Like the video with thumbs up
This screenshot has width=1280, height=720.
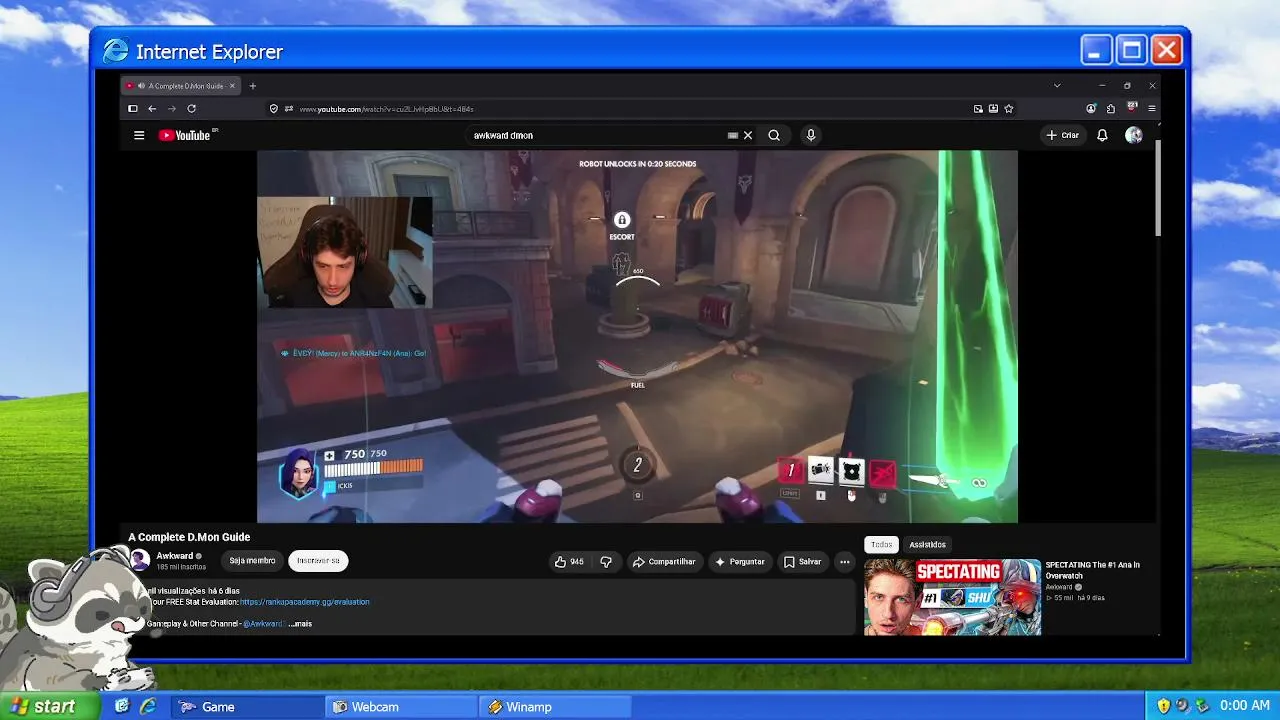[x=570, y=562]
